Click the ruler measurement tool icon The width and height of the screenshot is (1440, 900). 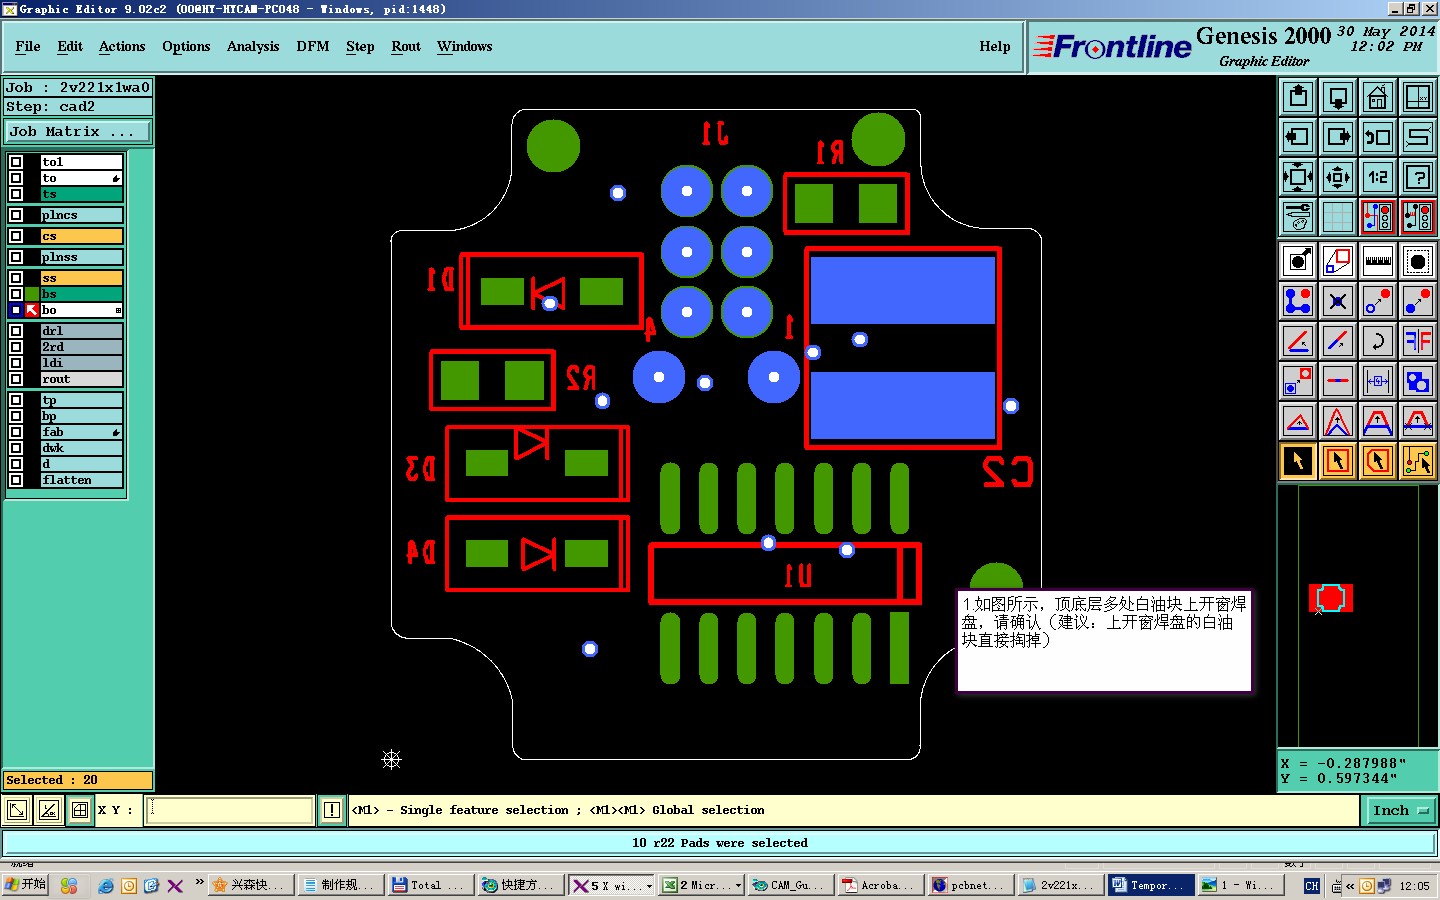1378,261
